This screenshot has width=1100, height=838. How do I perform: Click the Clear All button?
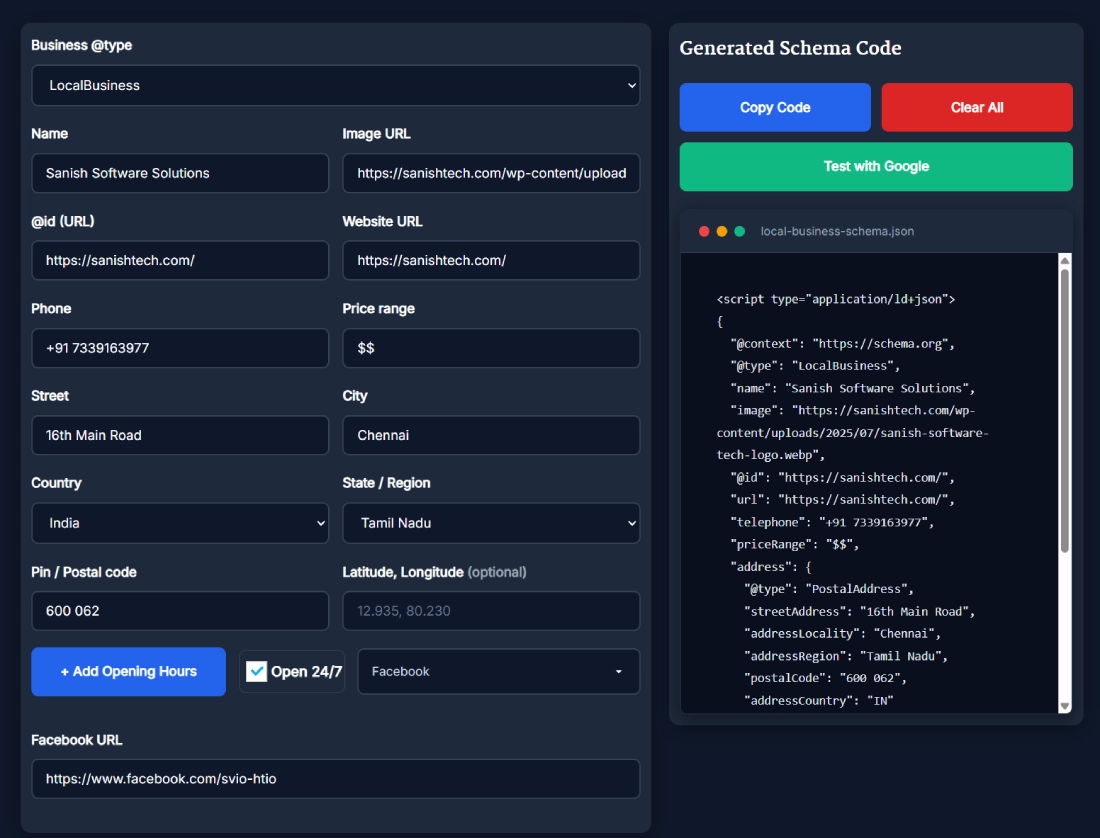(x=977, y=107)
